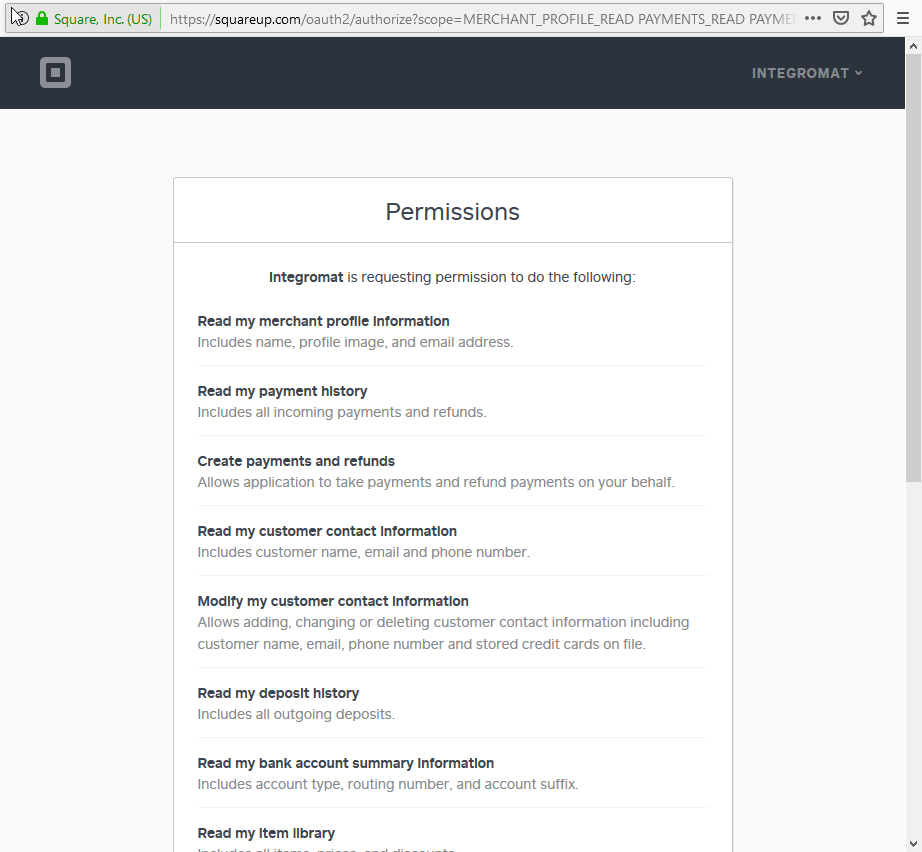Click the 'Square, Inc. (US)' site identity label
Image resolution: width=922 pixels, height=852 pixels.
pyautogui.click(x=103, y=19)
